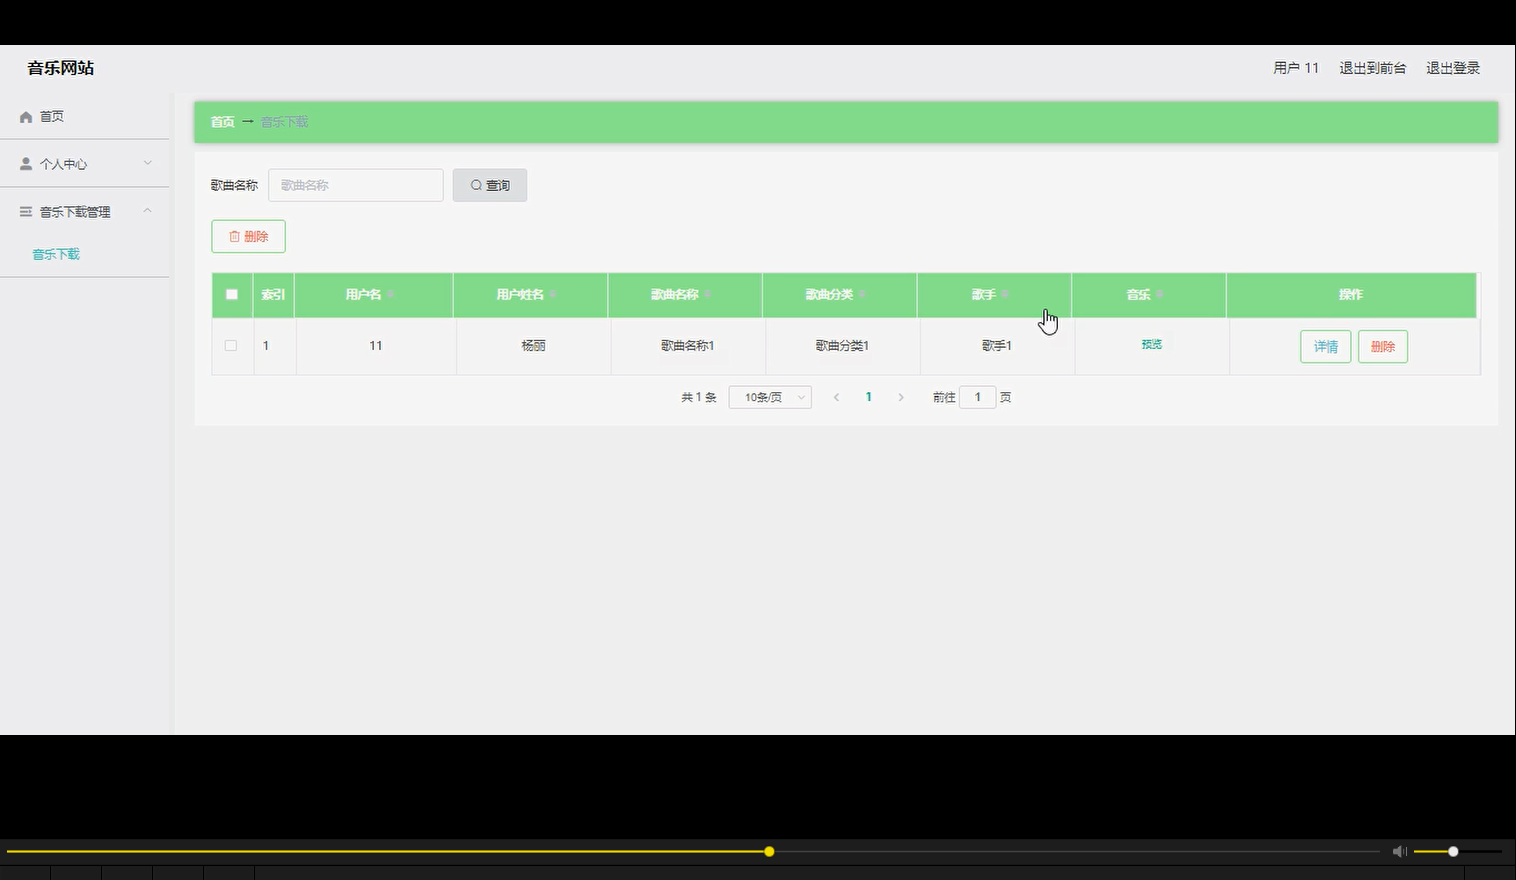This screenshot has height=880, width=1516.
Task: Click the 歌曲名称1 cell
Action: coord(688,346)
